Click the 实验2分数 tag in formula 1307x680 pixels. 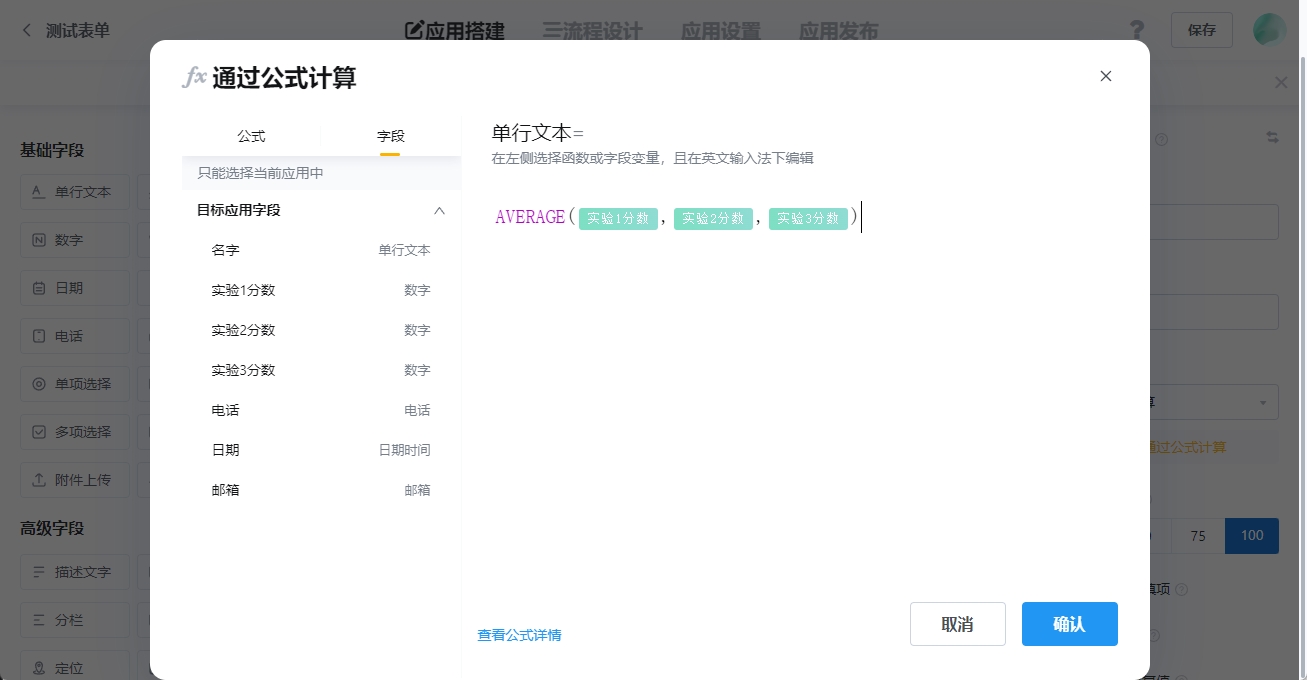pos(713,218)
